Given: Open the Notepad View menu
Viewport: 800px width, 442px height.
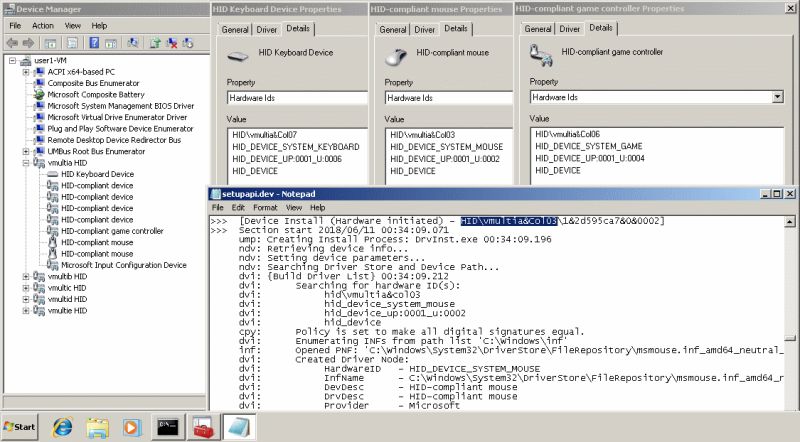Looking at the screenshot, I should point(294,208).
